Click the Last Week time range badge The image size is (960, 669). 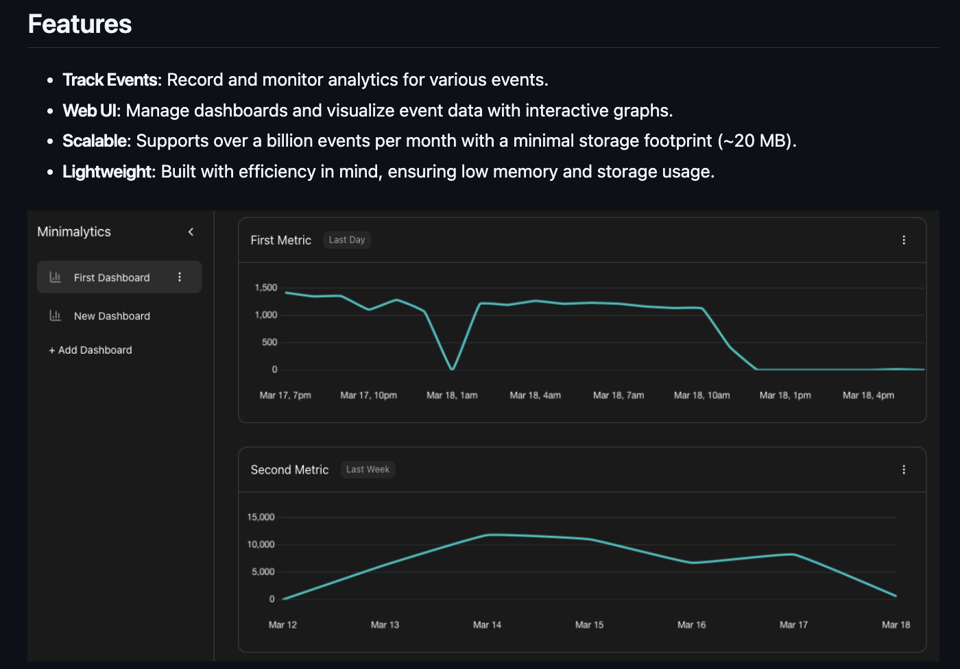point(368,470)
